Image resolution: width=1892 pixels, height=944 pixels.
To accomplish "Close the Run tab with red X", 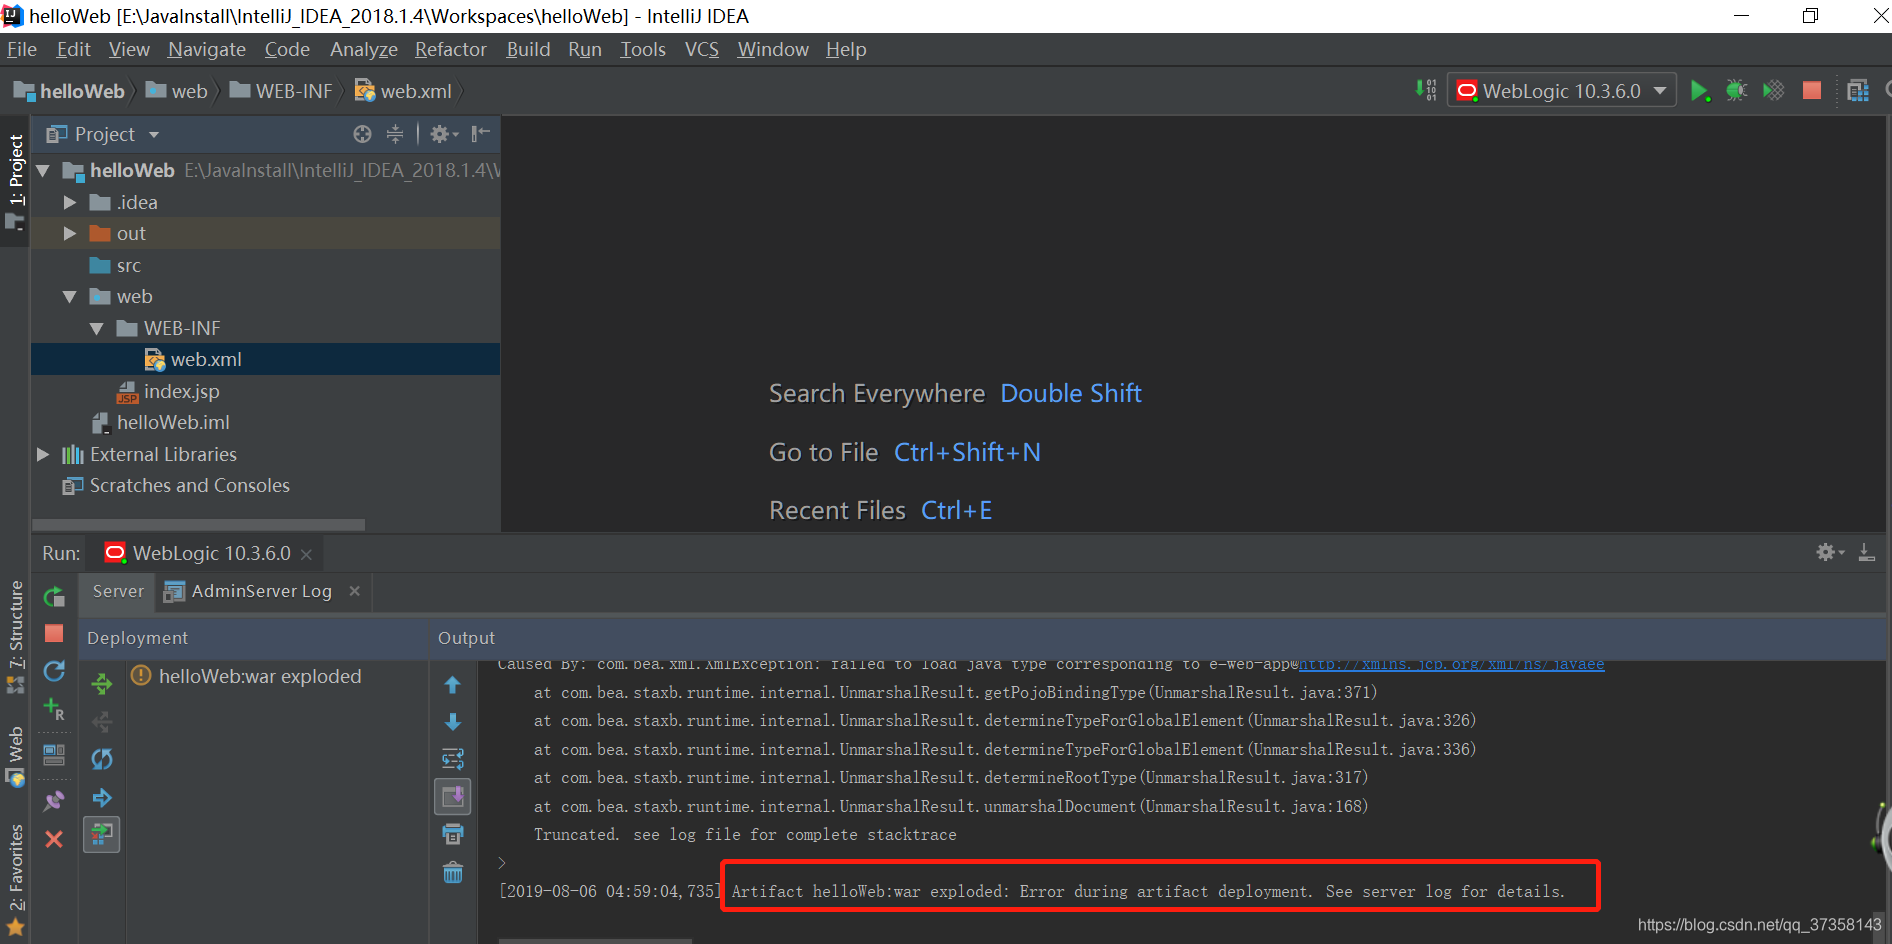I will tap(54, 839).
